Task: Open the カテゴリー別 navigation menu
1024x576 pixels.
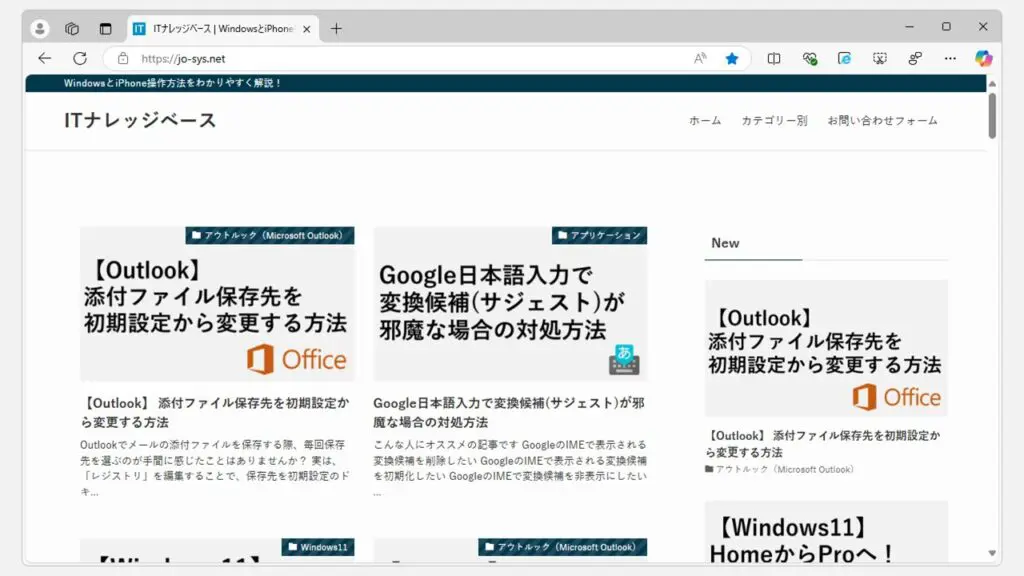Action: (x=774, y=121)
